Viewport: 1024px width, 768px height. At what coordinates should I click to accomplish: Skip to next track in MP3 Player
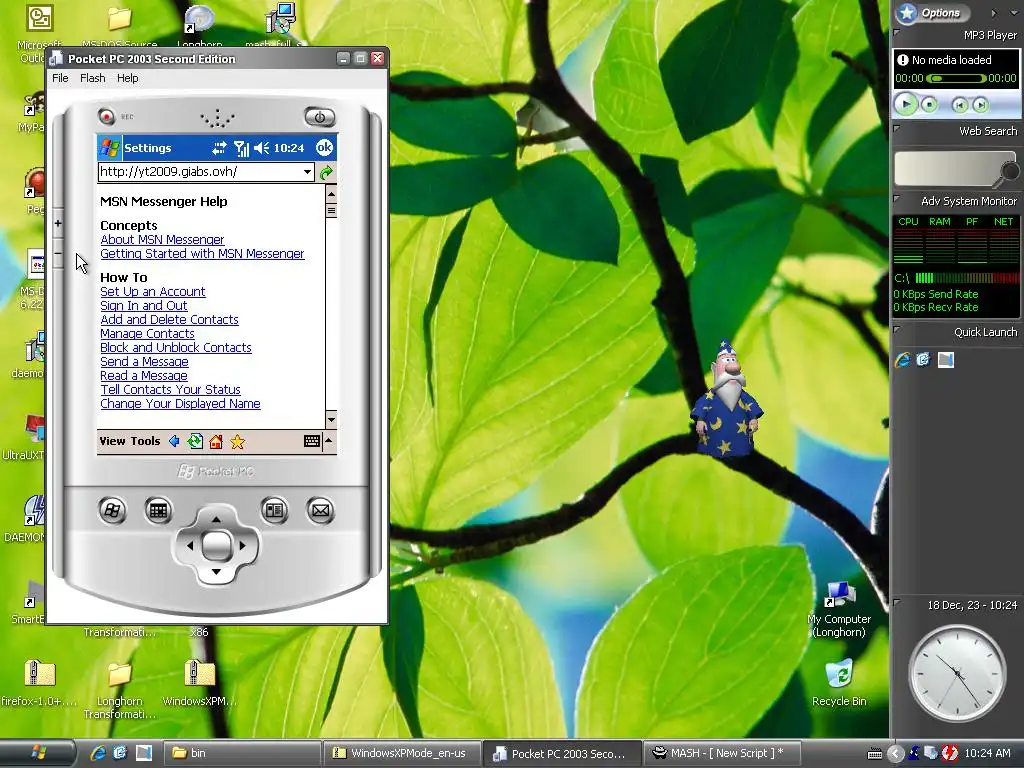tap(980, 104)
